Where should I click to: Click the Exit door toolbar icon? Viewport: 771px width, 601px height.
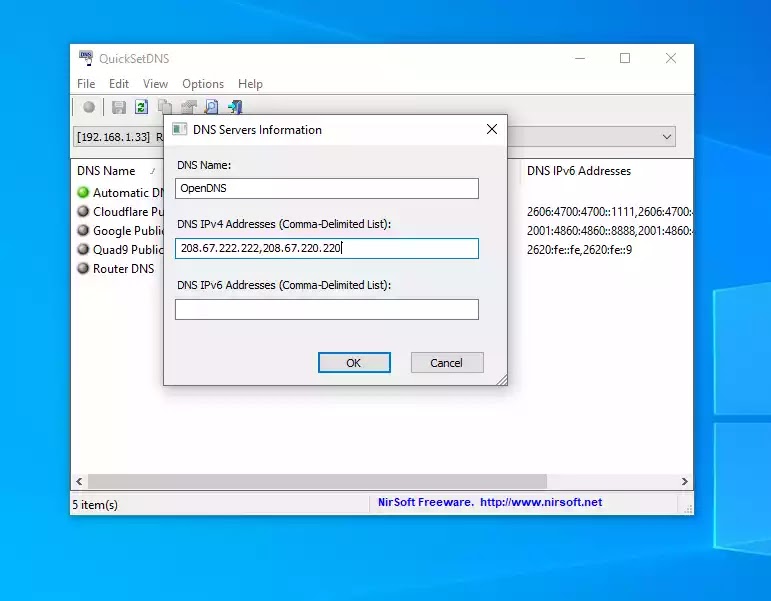tap(235, 107)
